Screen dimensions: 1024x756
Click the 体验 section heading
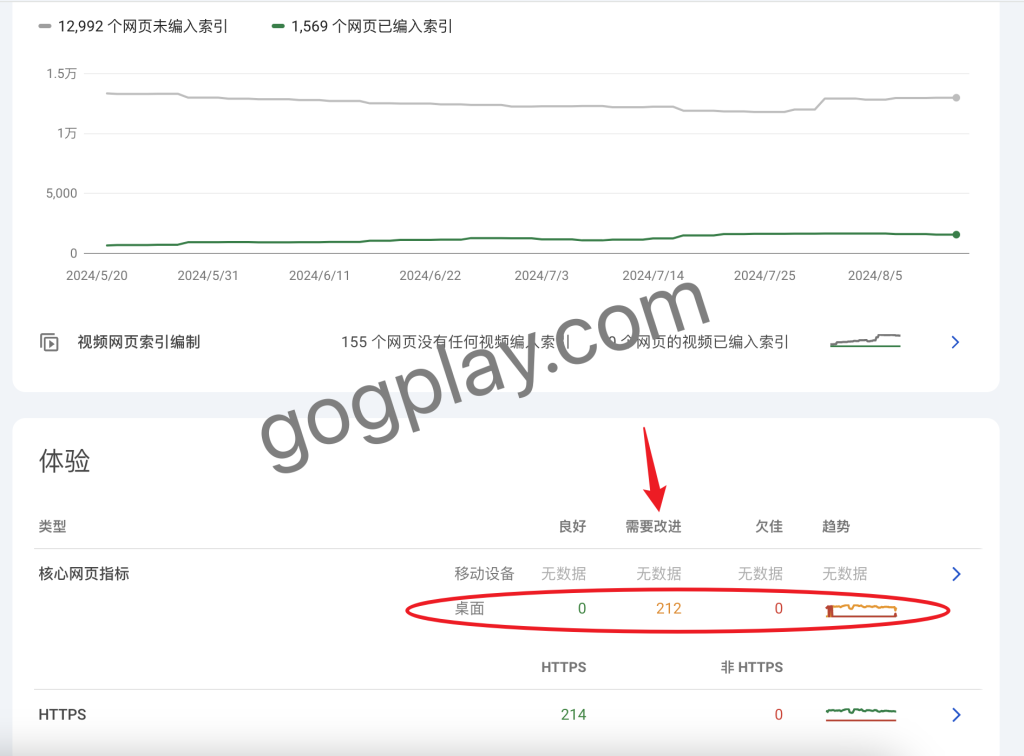click(x=64, y=461)
